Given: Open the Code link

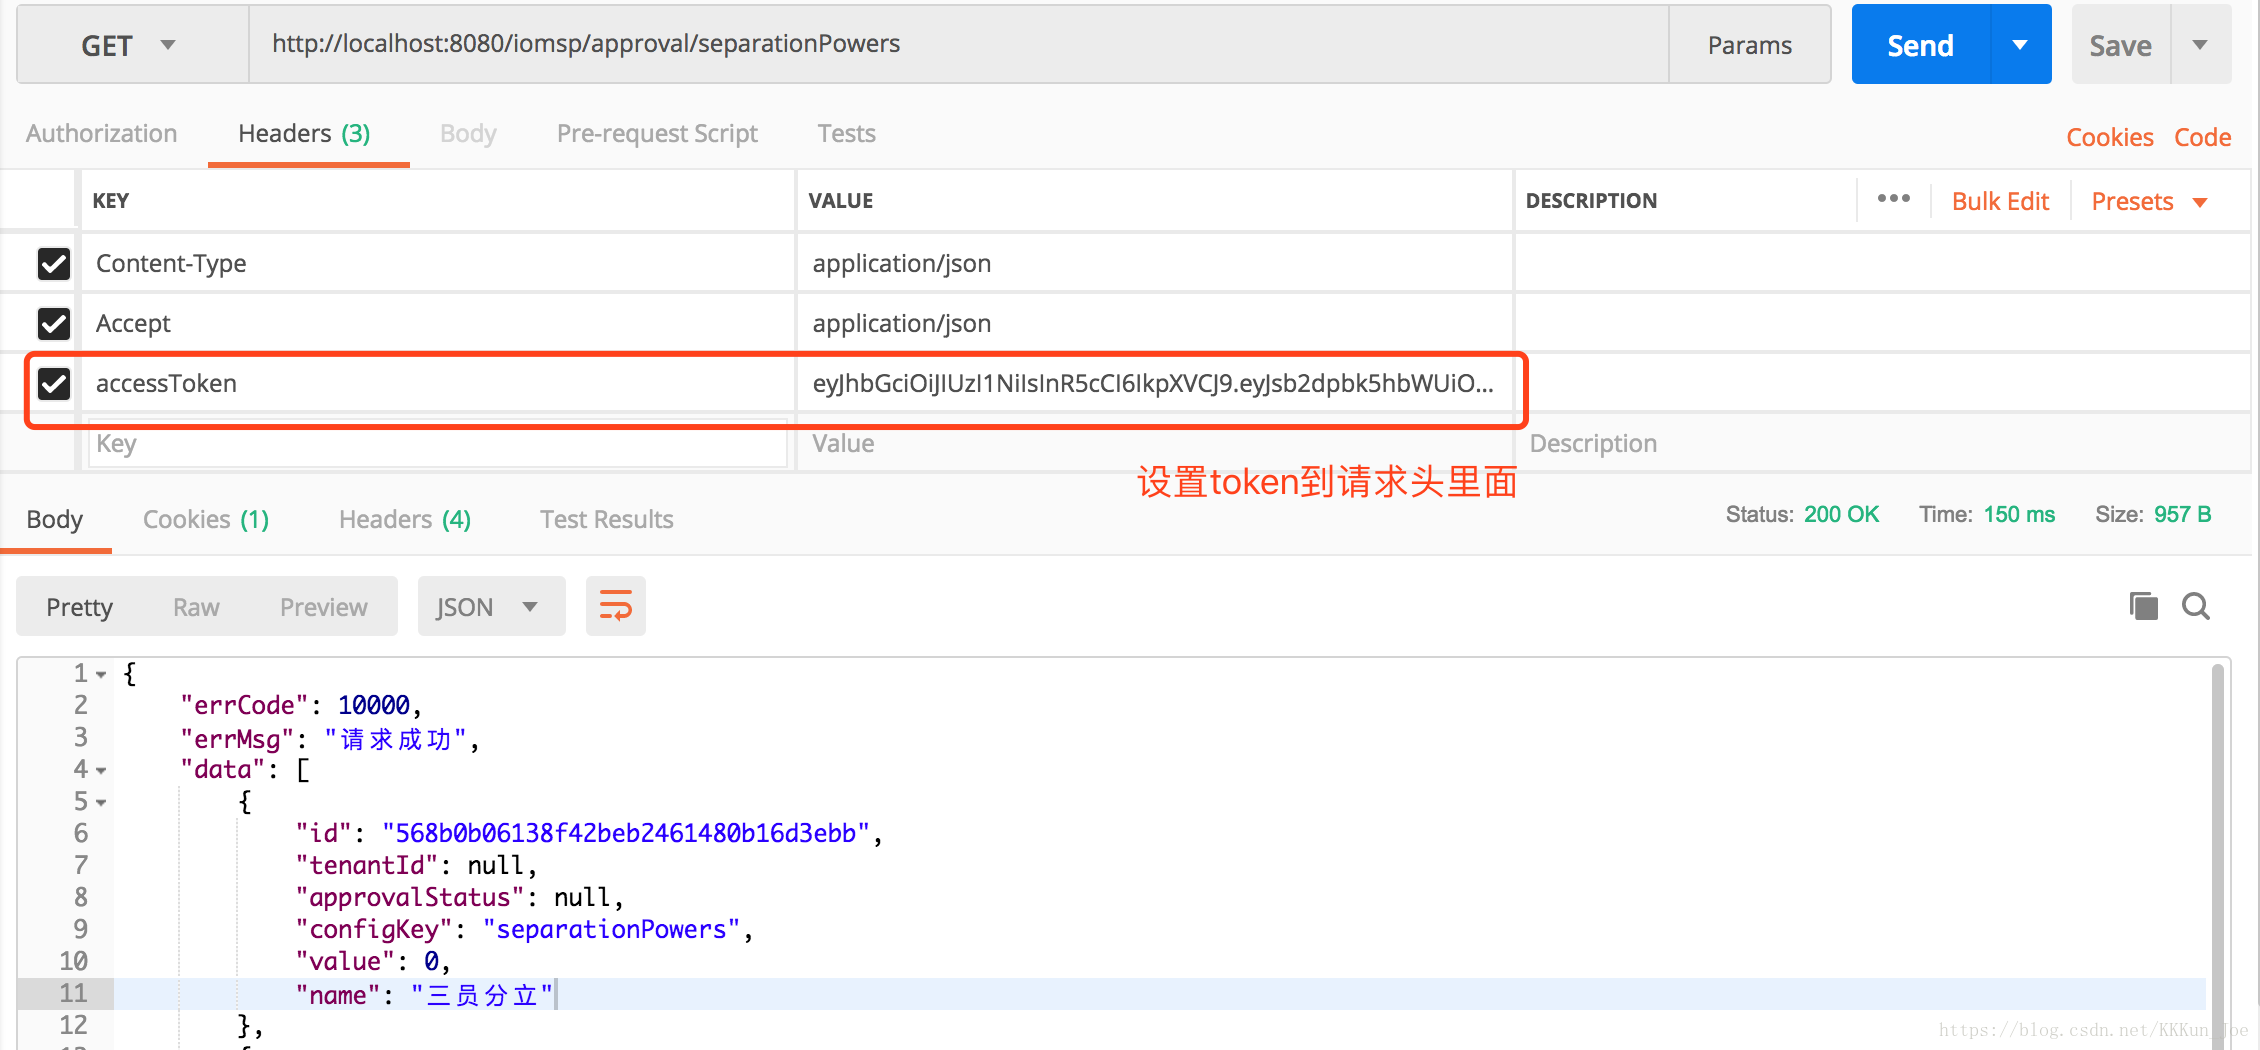Looking at the screenshot, I should (x=2202, y=137).
